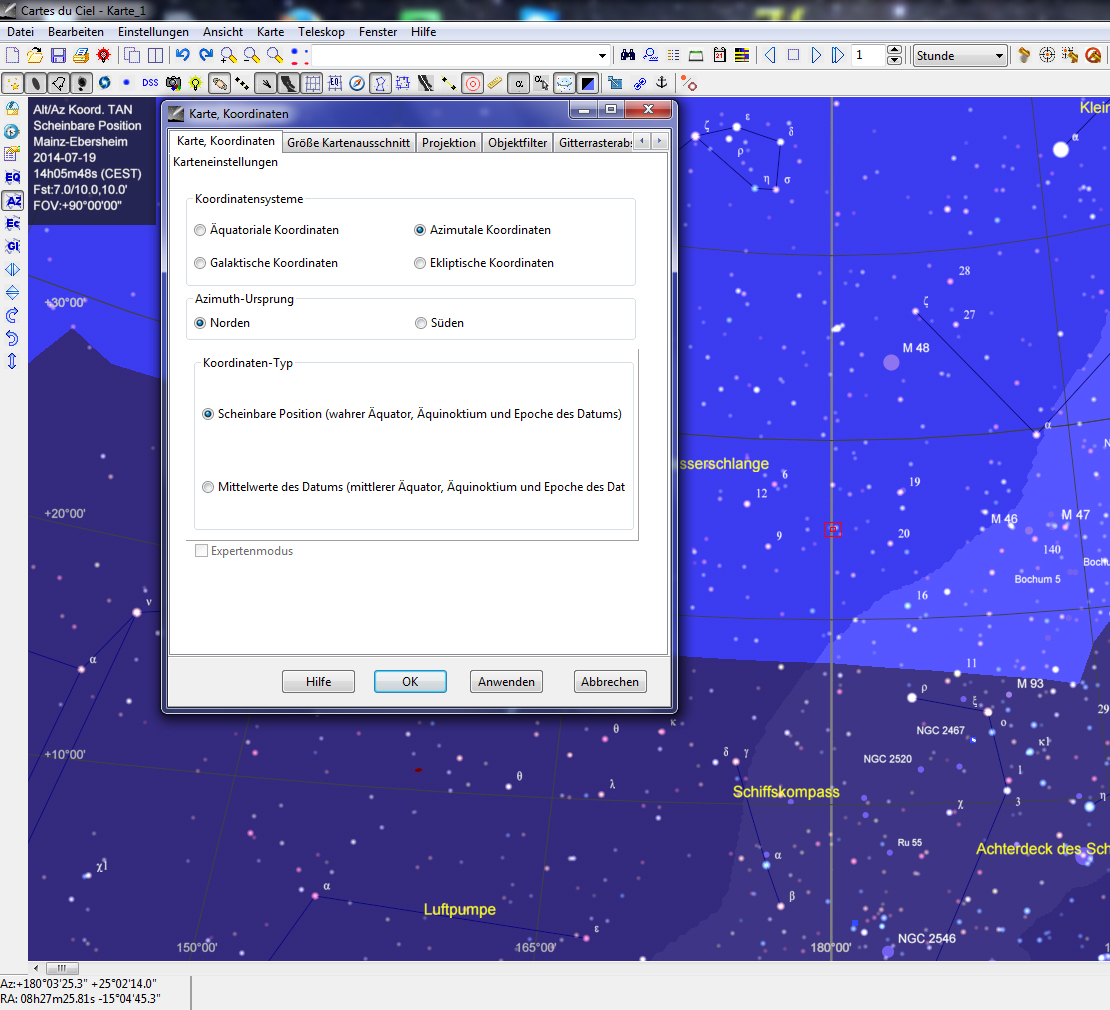Click the M 48 object on chart
Viewport: 1110px width, 1010px height.
(x=891, y=362)
